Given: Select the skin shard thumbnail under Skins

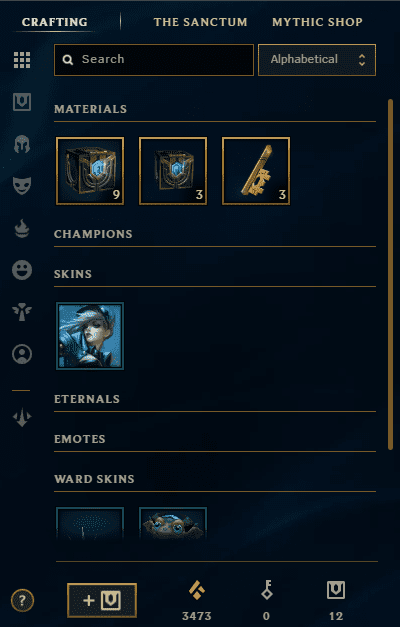Looking at the screenshot, I should click(x=90, y=336).
